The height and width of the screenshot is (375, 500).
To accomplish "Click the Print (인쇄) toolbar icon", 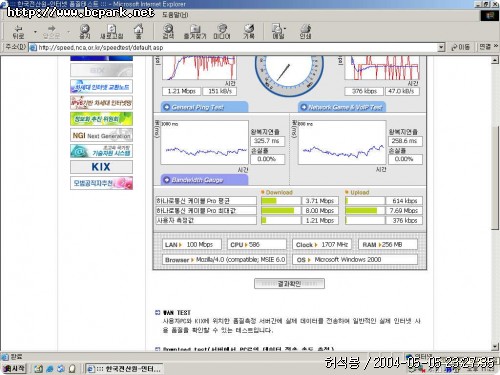I will point(305,32).
